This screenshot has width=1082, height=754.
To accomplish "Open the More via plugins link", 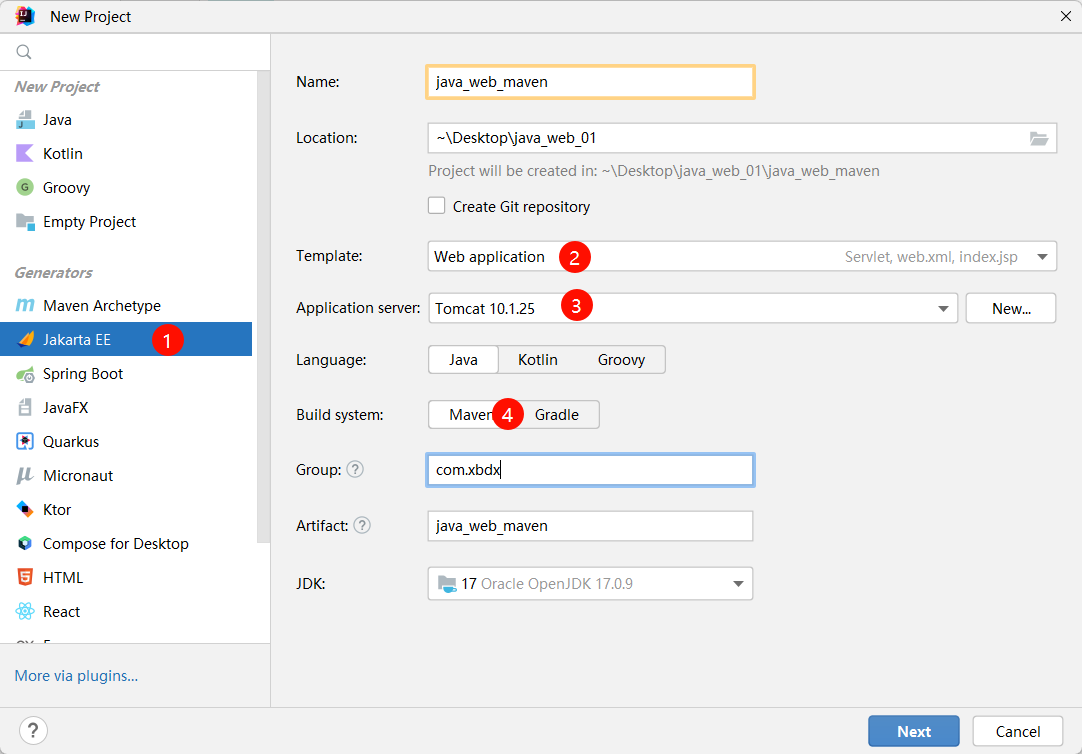I will click(x=77, y=676).
